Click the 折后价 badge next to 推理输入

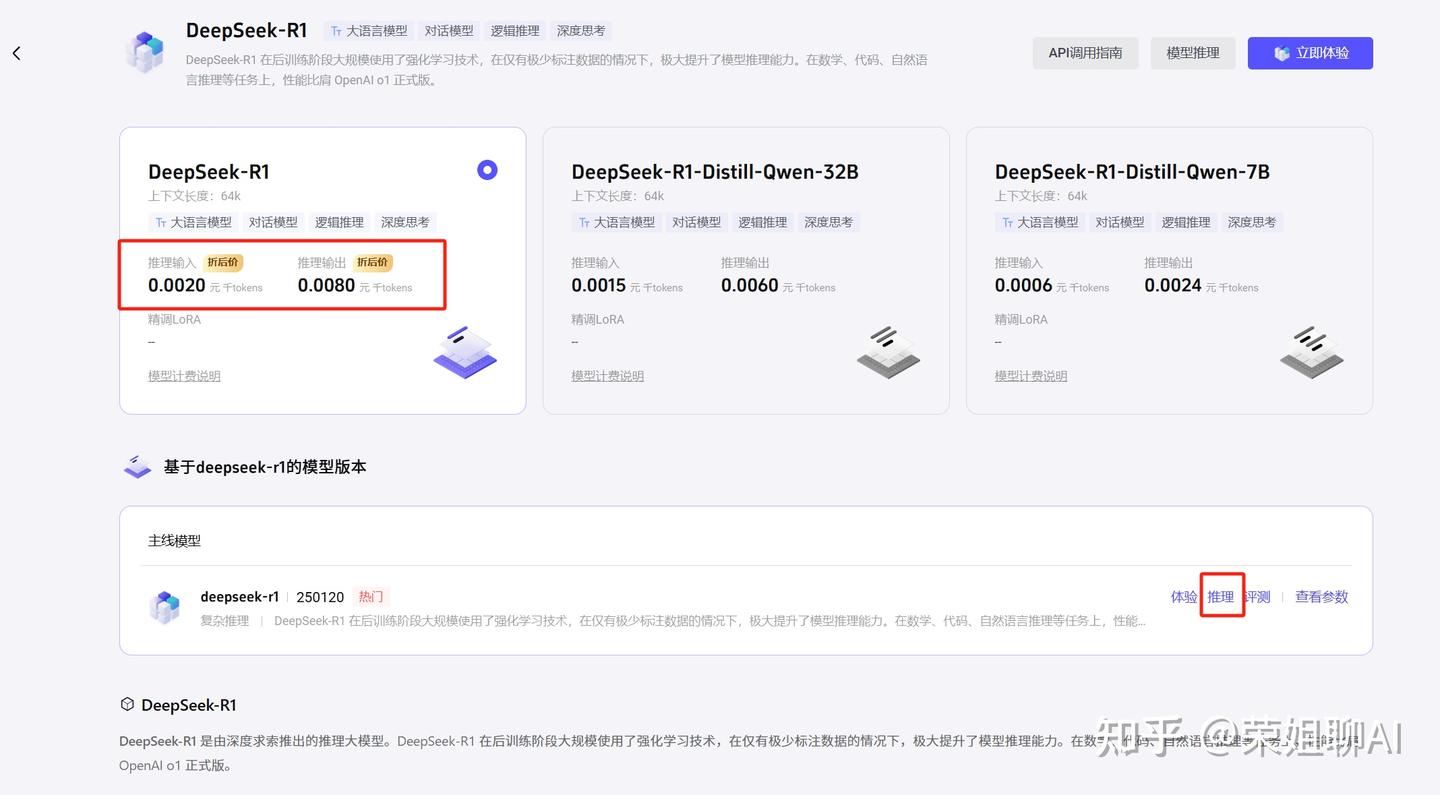click(223, 262)
